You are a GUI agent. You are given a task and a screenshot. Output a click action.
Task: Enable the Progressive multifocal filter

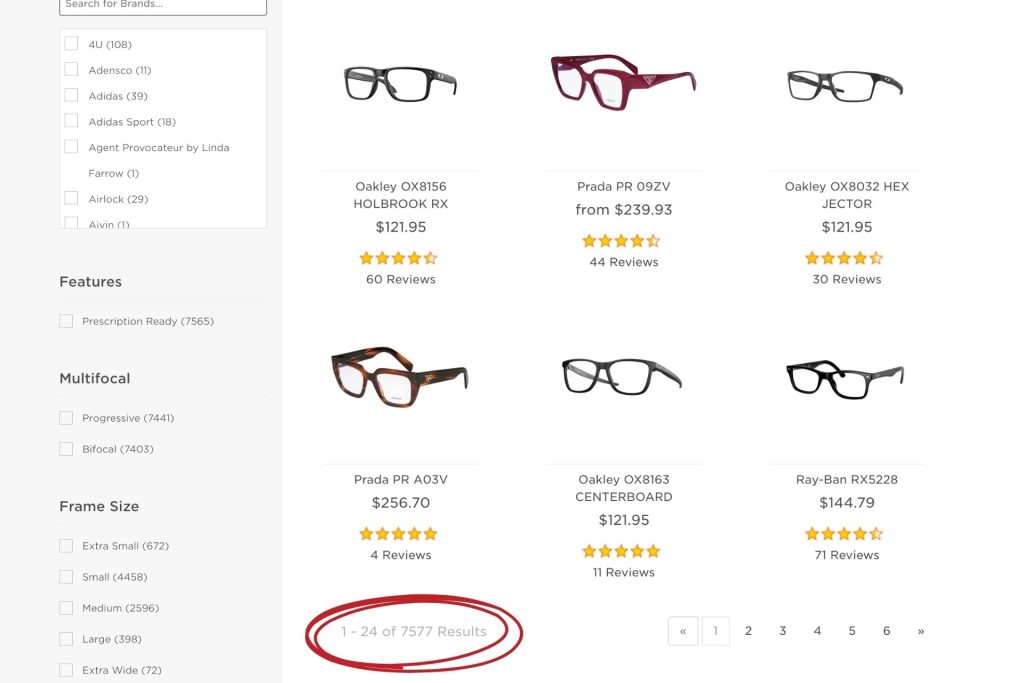click(66, 418)
